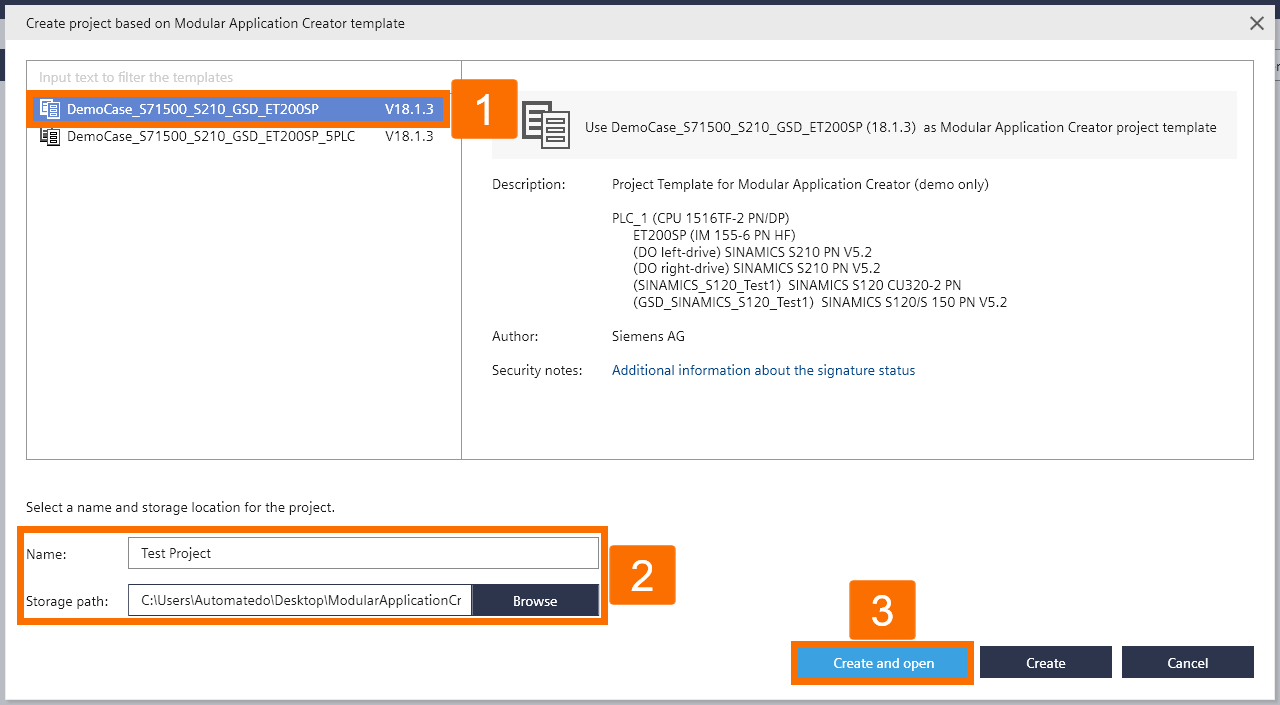The height and width of the screenshot is (705, 1280).
Task: Click the document icon beside the 5PLC template
Action: [50, 136]
